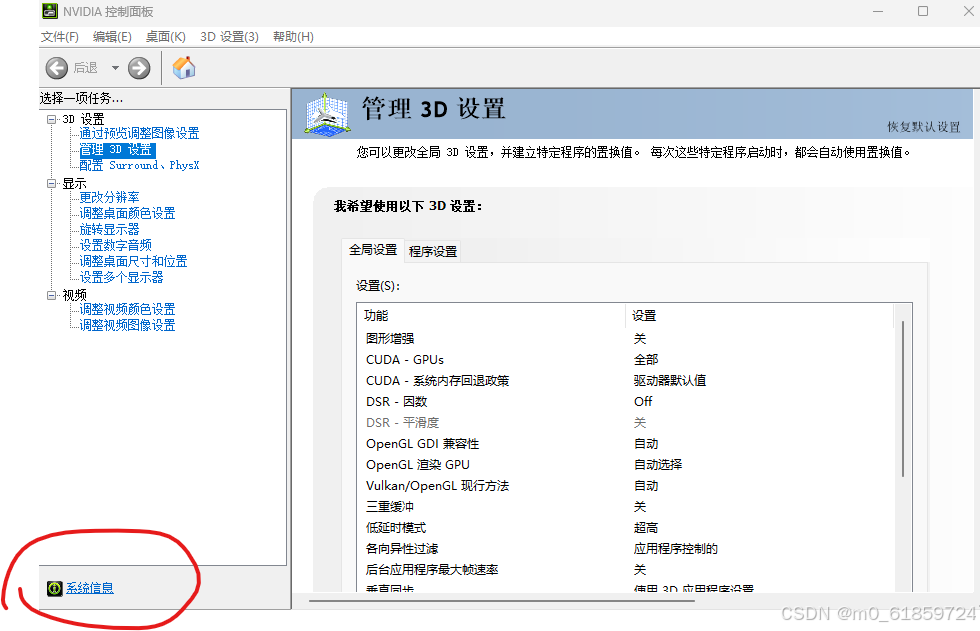Switch to the 程序设置 tab
This screenshot has height=631, width=980.
pyautogui.click(x=432, y=251)
